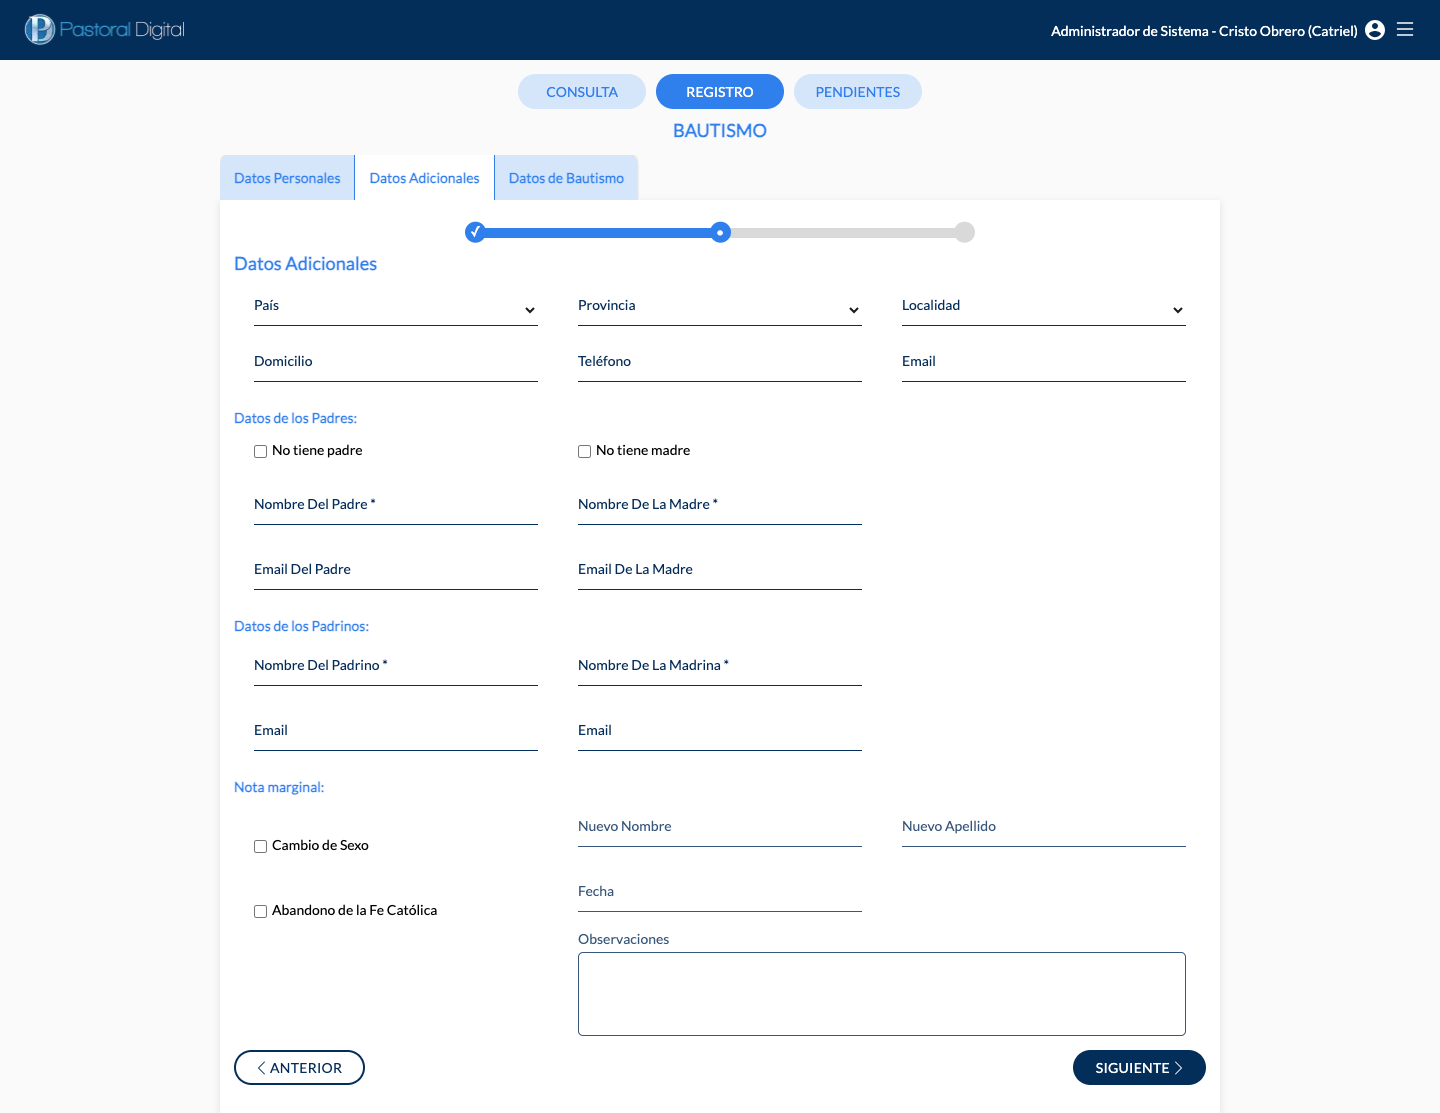Click the Nombre De La Madre field
Image resolution: width=1440 pixels, height=1113 pixels.
[x=720, y=507]
